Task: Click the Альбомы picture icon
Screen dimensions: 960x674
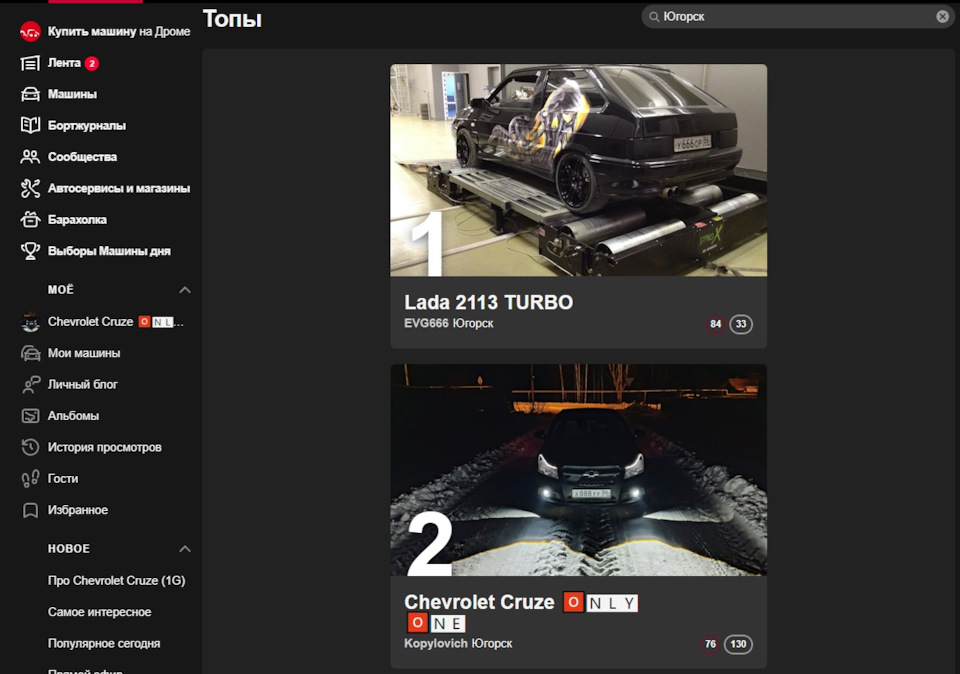Action: [30, 416]
